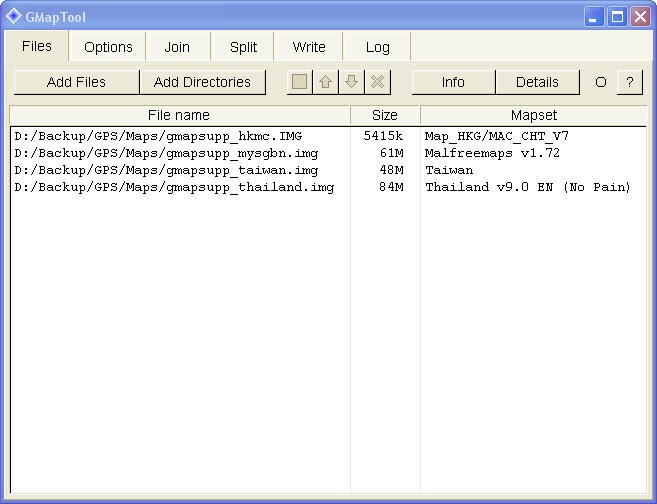
Task: Close the GMapTool window
Action: 640,17
